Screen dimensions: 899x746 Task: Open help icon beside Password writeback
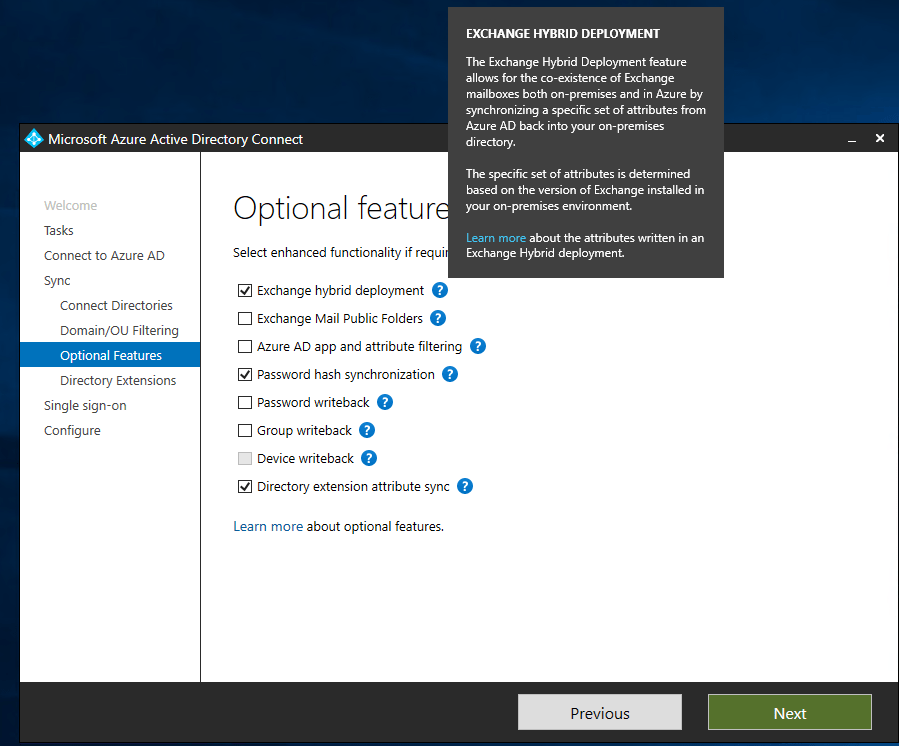(x=385, y=403)
